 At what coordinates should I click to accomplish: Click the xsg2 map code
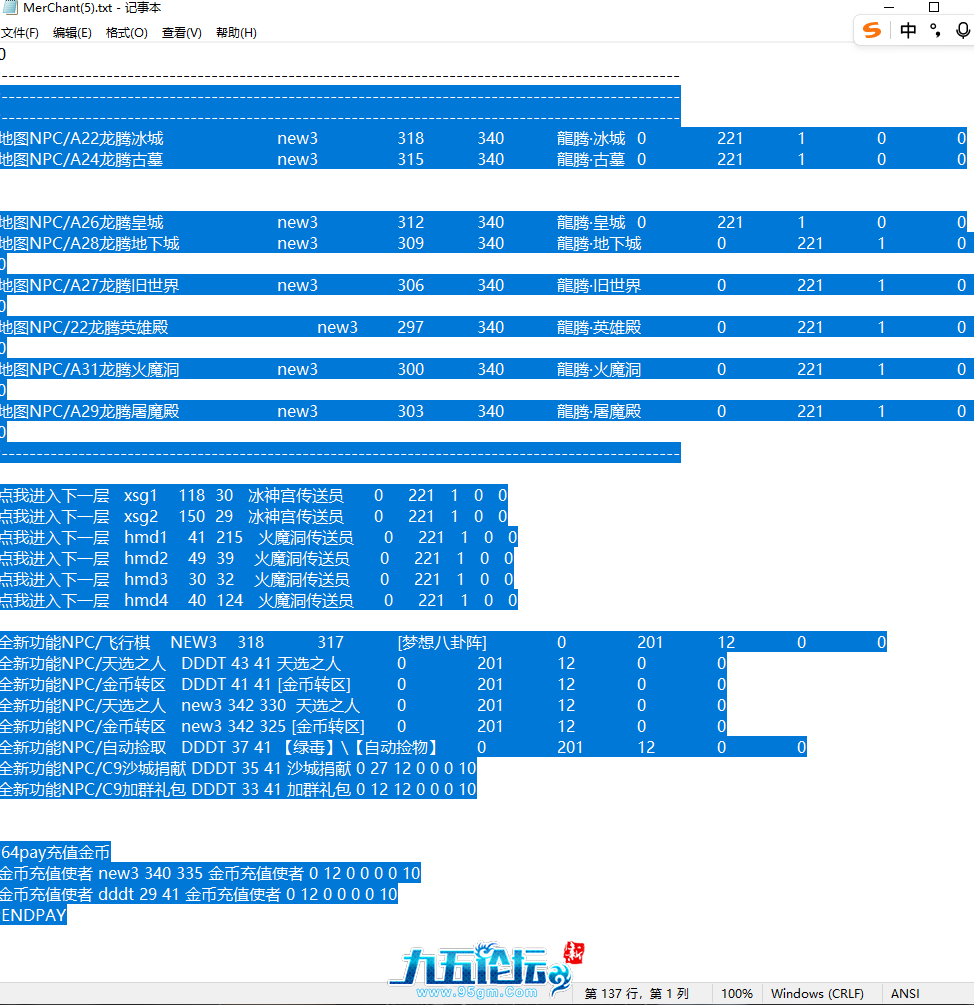pyautogui.click(x=140, y=517)
